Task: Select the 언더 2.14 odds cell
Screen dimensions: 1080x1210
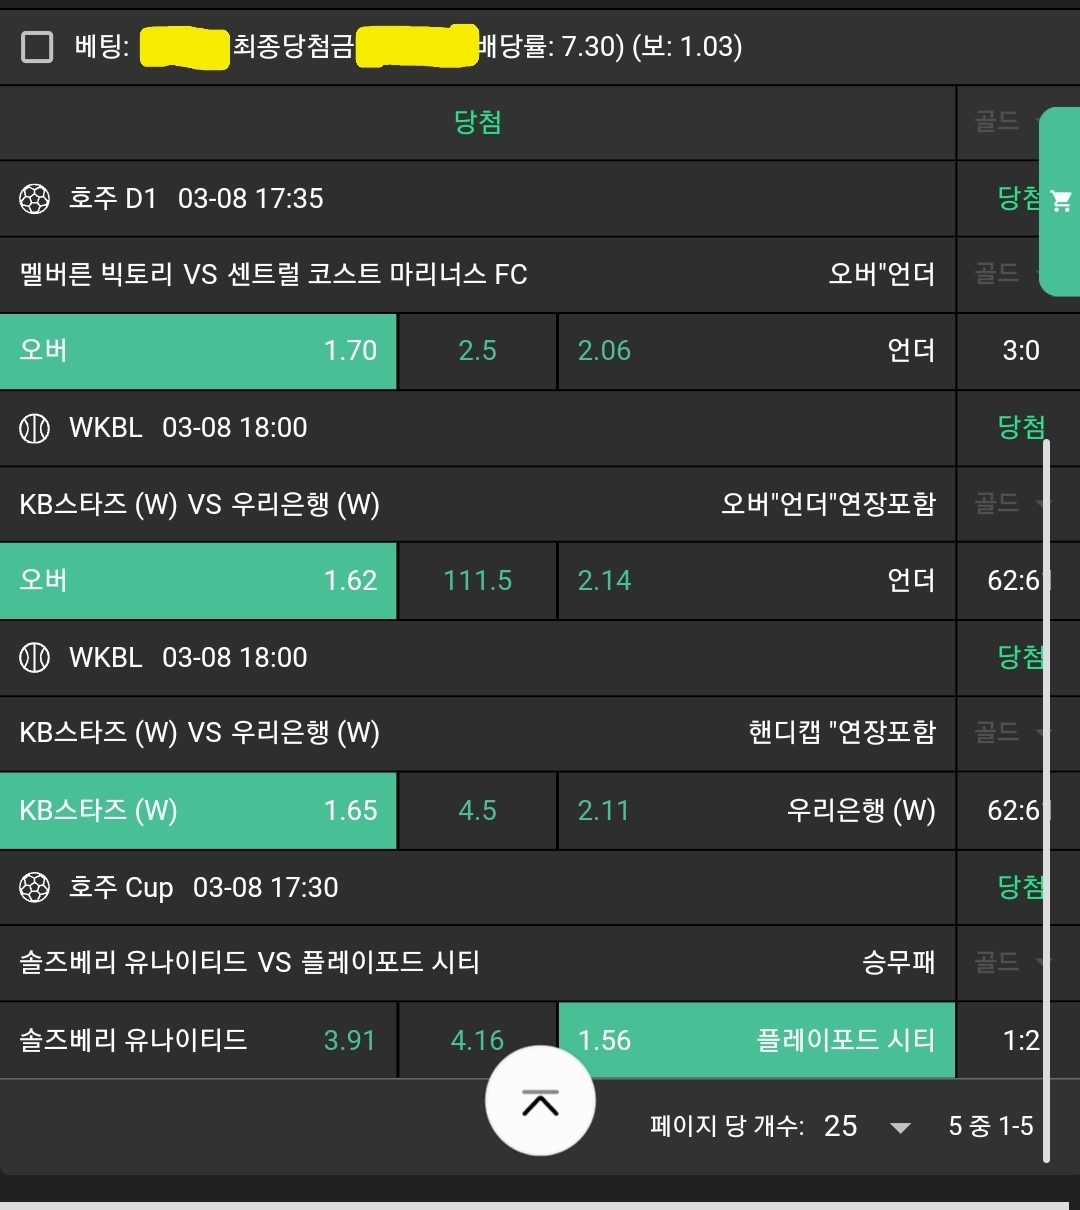Action: 756,581
